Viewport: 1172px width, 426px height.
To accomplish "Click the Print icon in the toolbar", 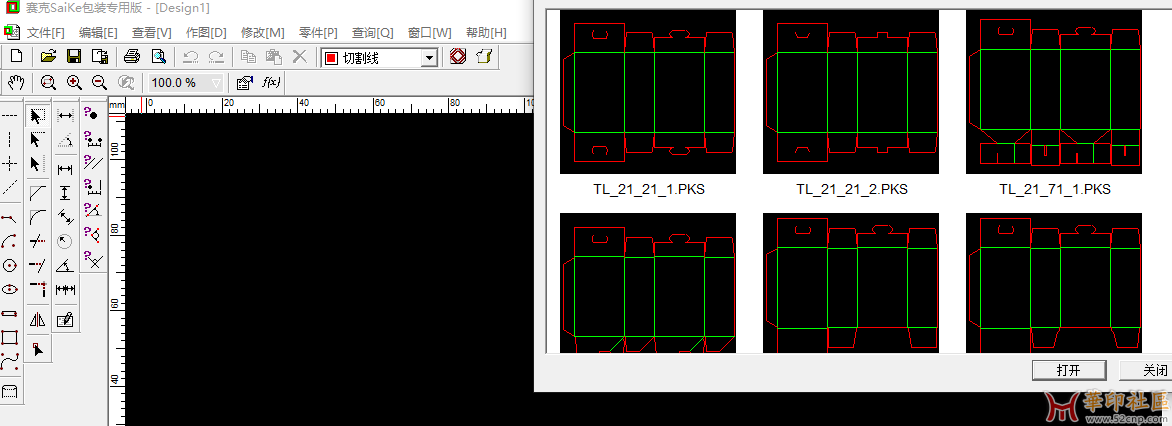I will [x=131, y=57].
